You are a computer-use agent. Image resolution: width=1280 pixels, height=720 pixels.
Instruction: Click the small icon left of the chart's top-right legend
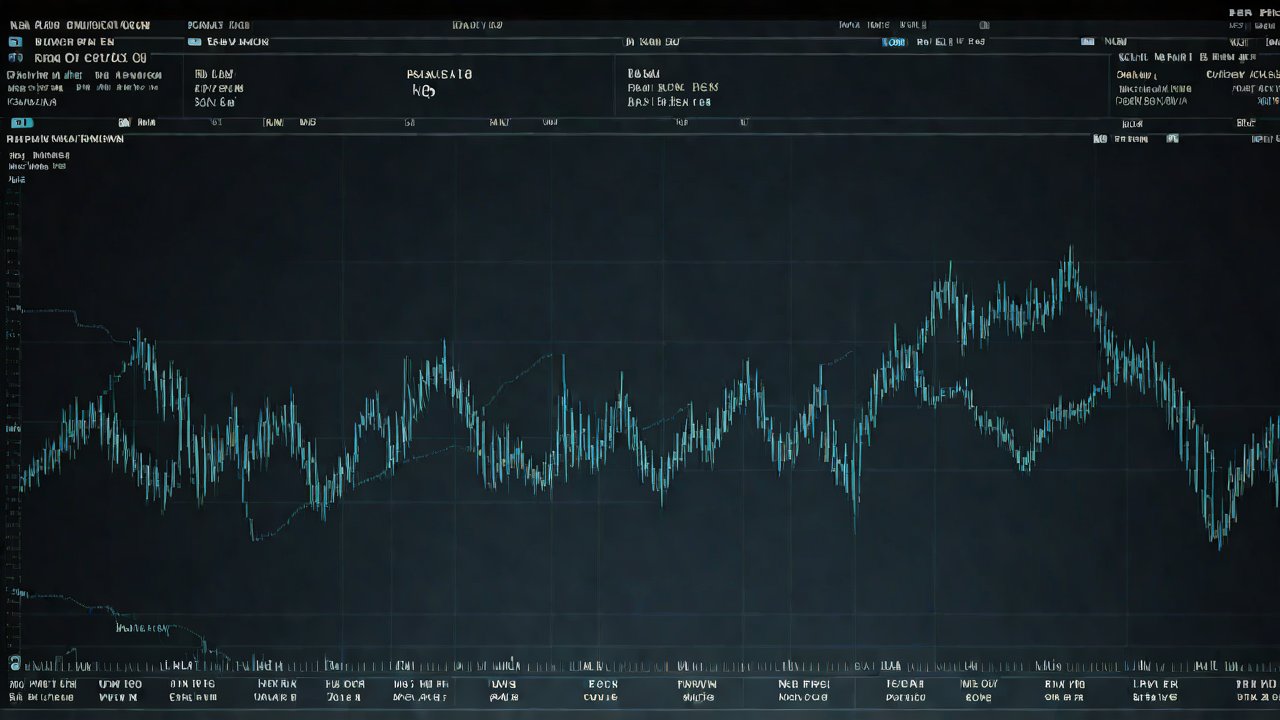(1100, 139)
